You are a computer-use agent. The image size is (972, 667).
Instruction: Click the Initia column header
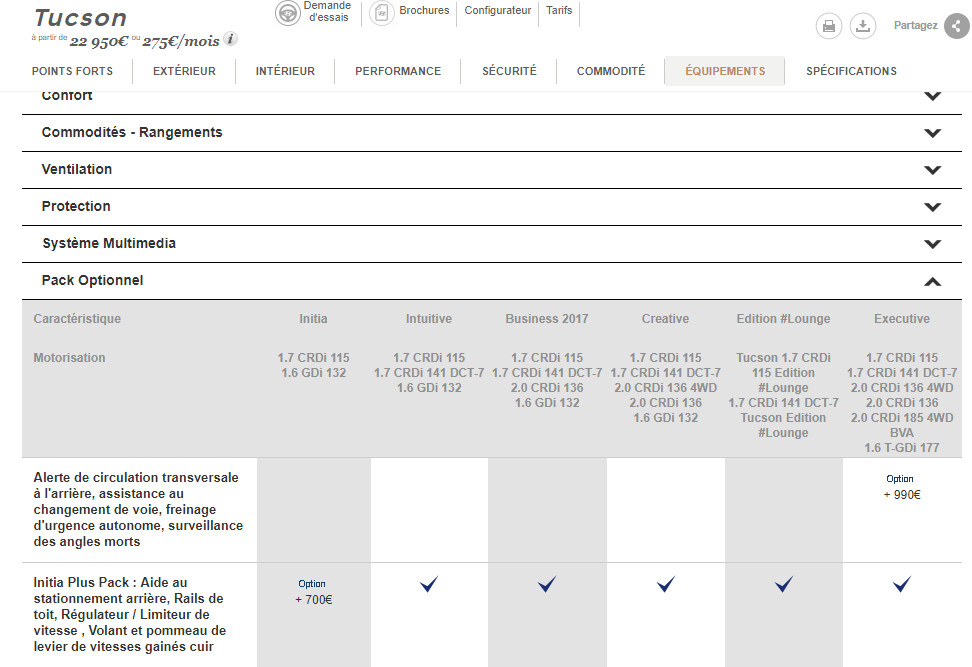[313, 319]
